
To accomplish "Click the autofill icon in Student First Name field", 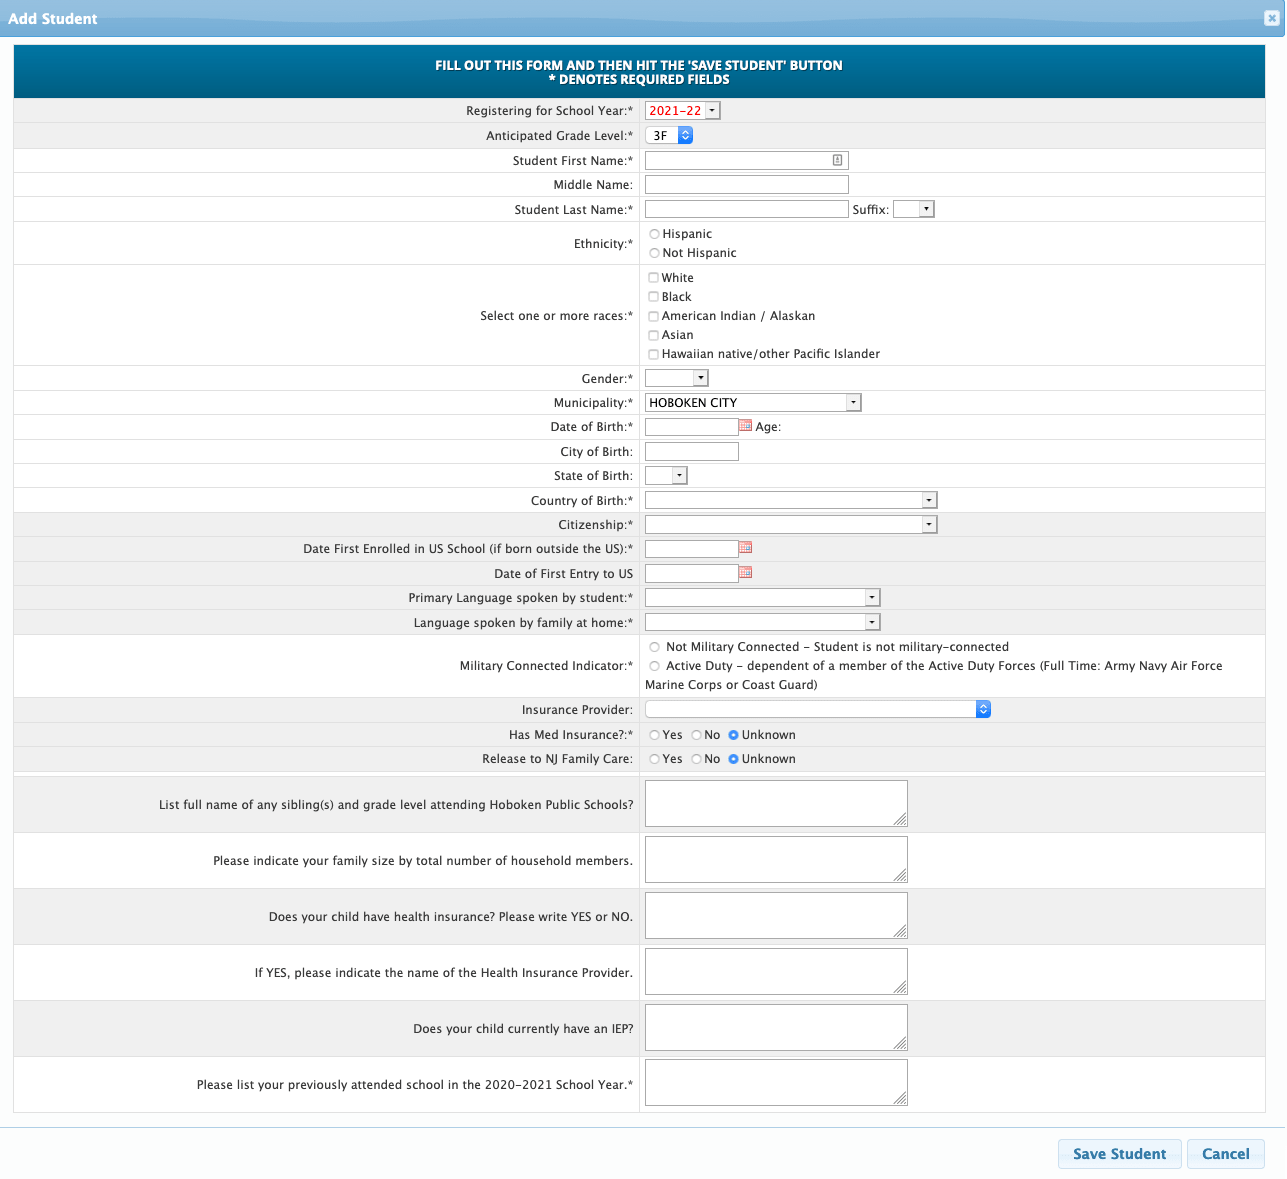I will 837,160.
